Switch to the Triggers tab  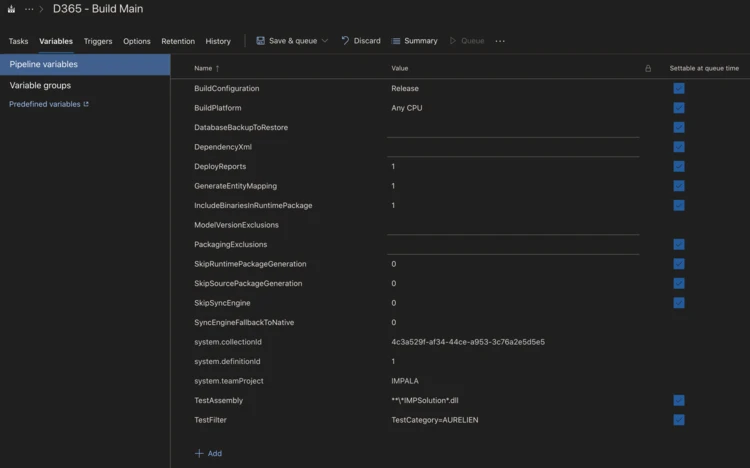pyautogui.click(x=98, y=41)
